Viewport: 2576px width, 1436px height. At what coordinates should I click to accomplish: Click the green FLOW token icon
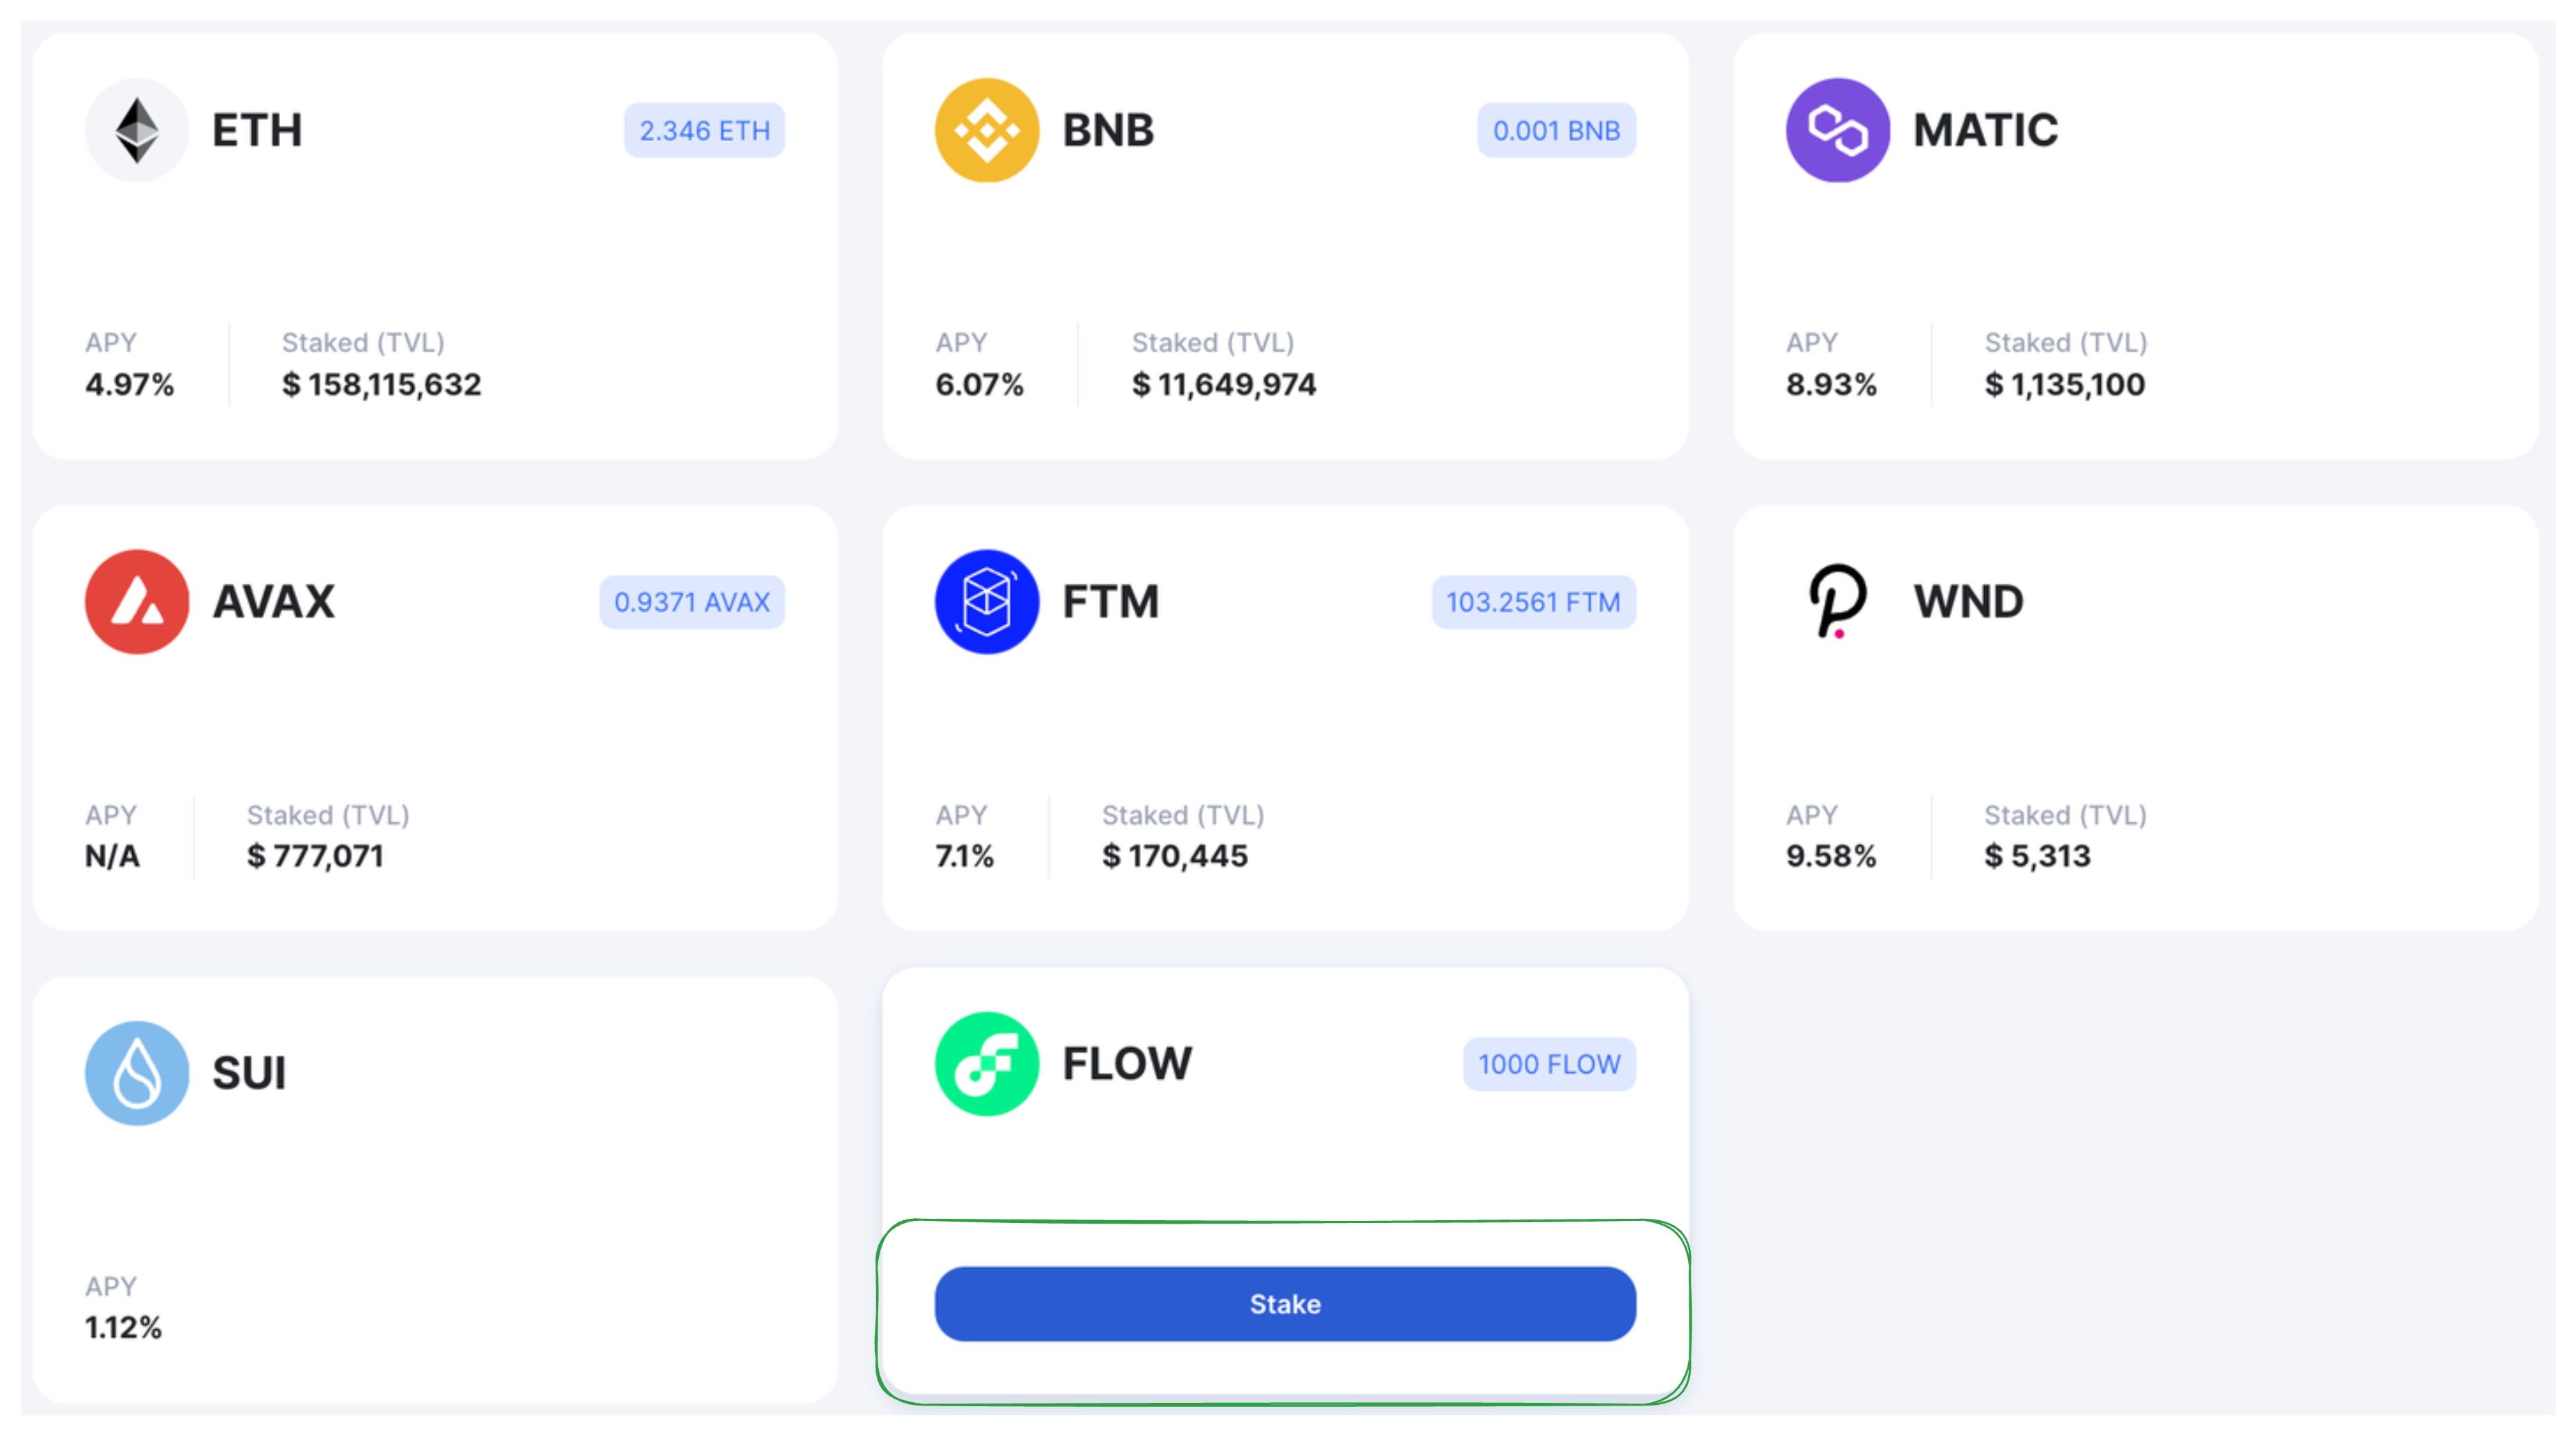tap(987, 1064)
